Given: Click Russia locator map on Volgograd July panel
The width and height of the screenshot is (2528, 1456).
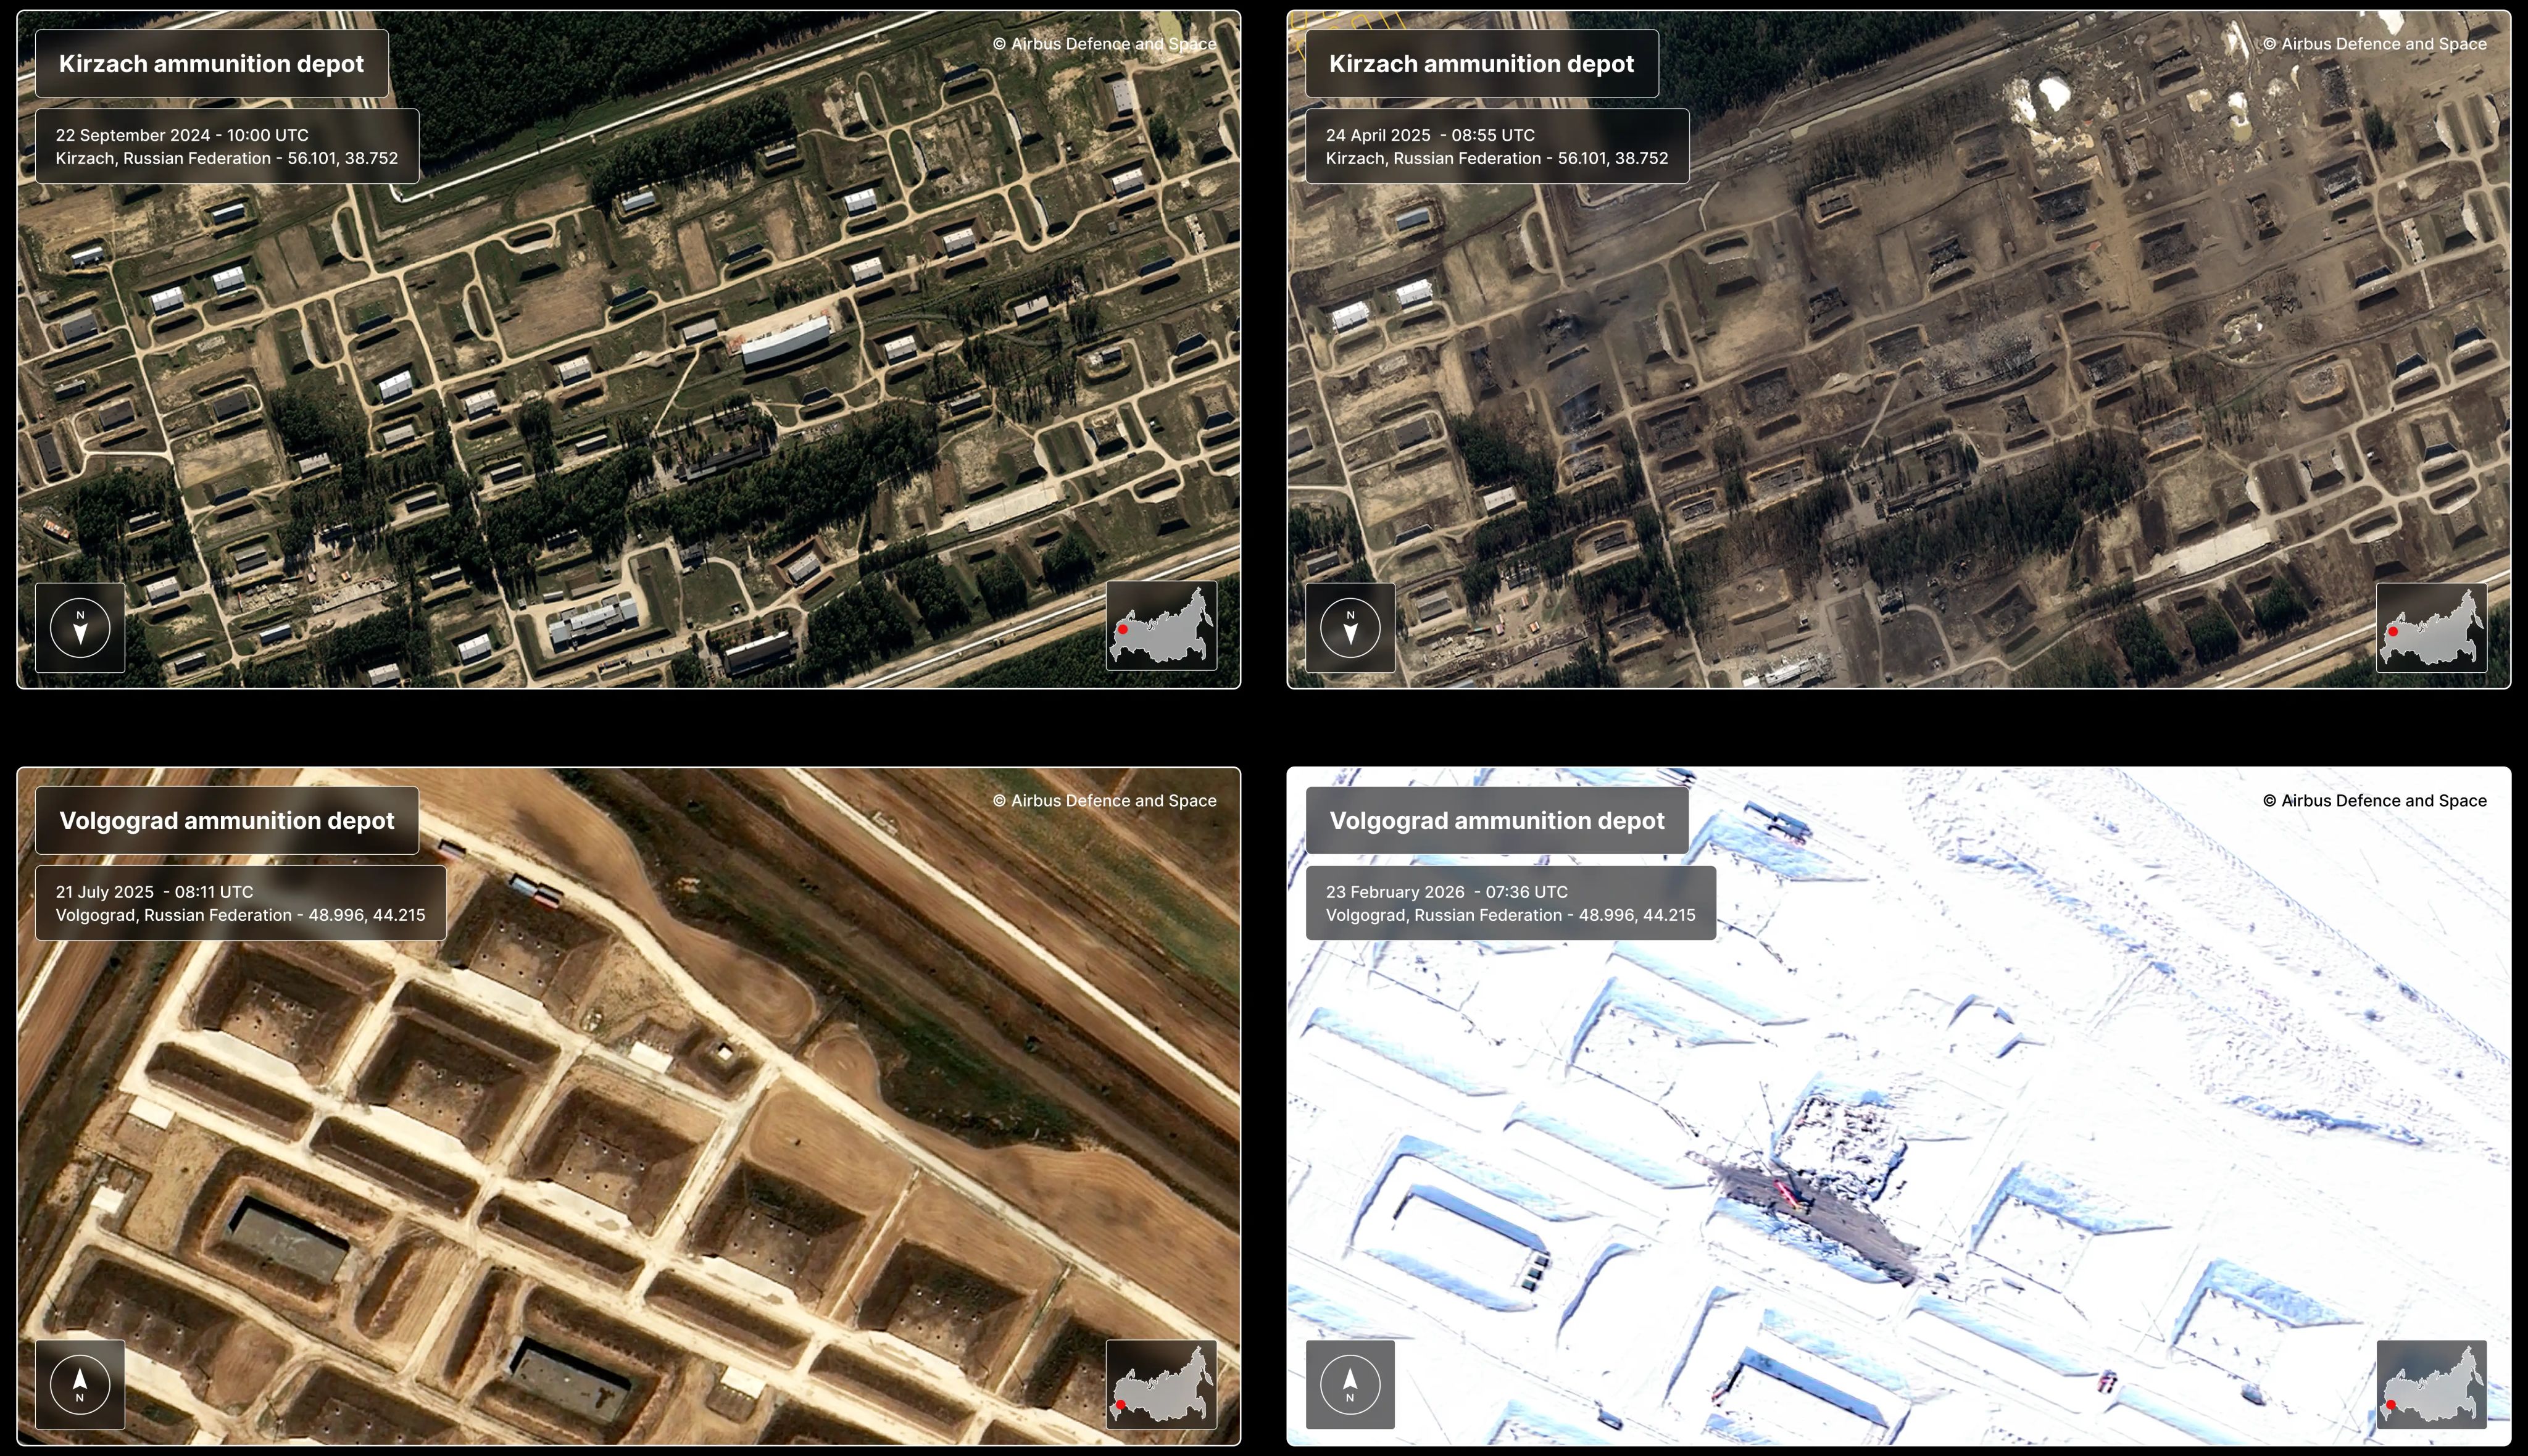Looking at the screenshot, I should (x=1161, y=1384).
